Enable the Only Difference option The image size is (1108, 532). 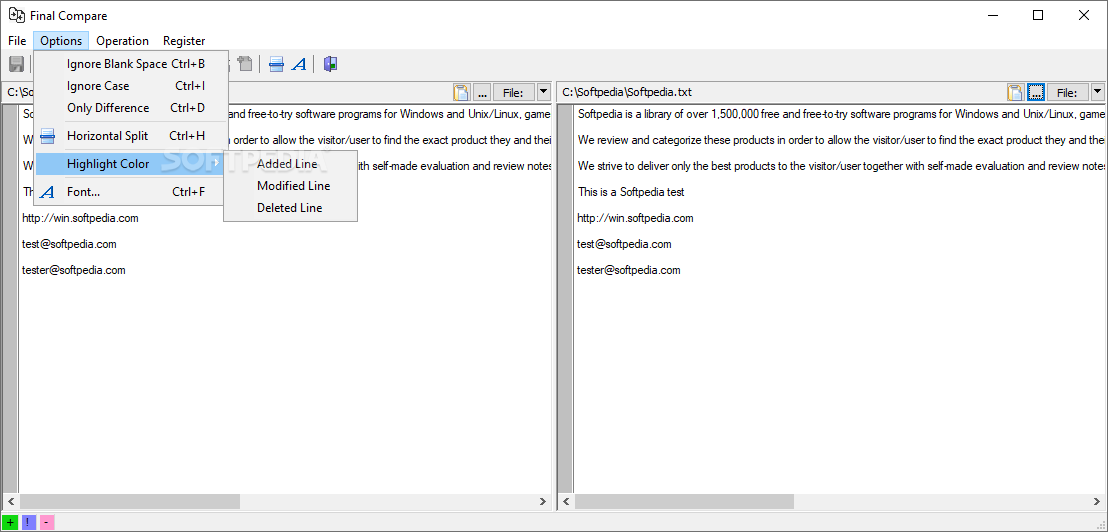(131, 107)
